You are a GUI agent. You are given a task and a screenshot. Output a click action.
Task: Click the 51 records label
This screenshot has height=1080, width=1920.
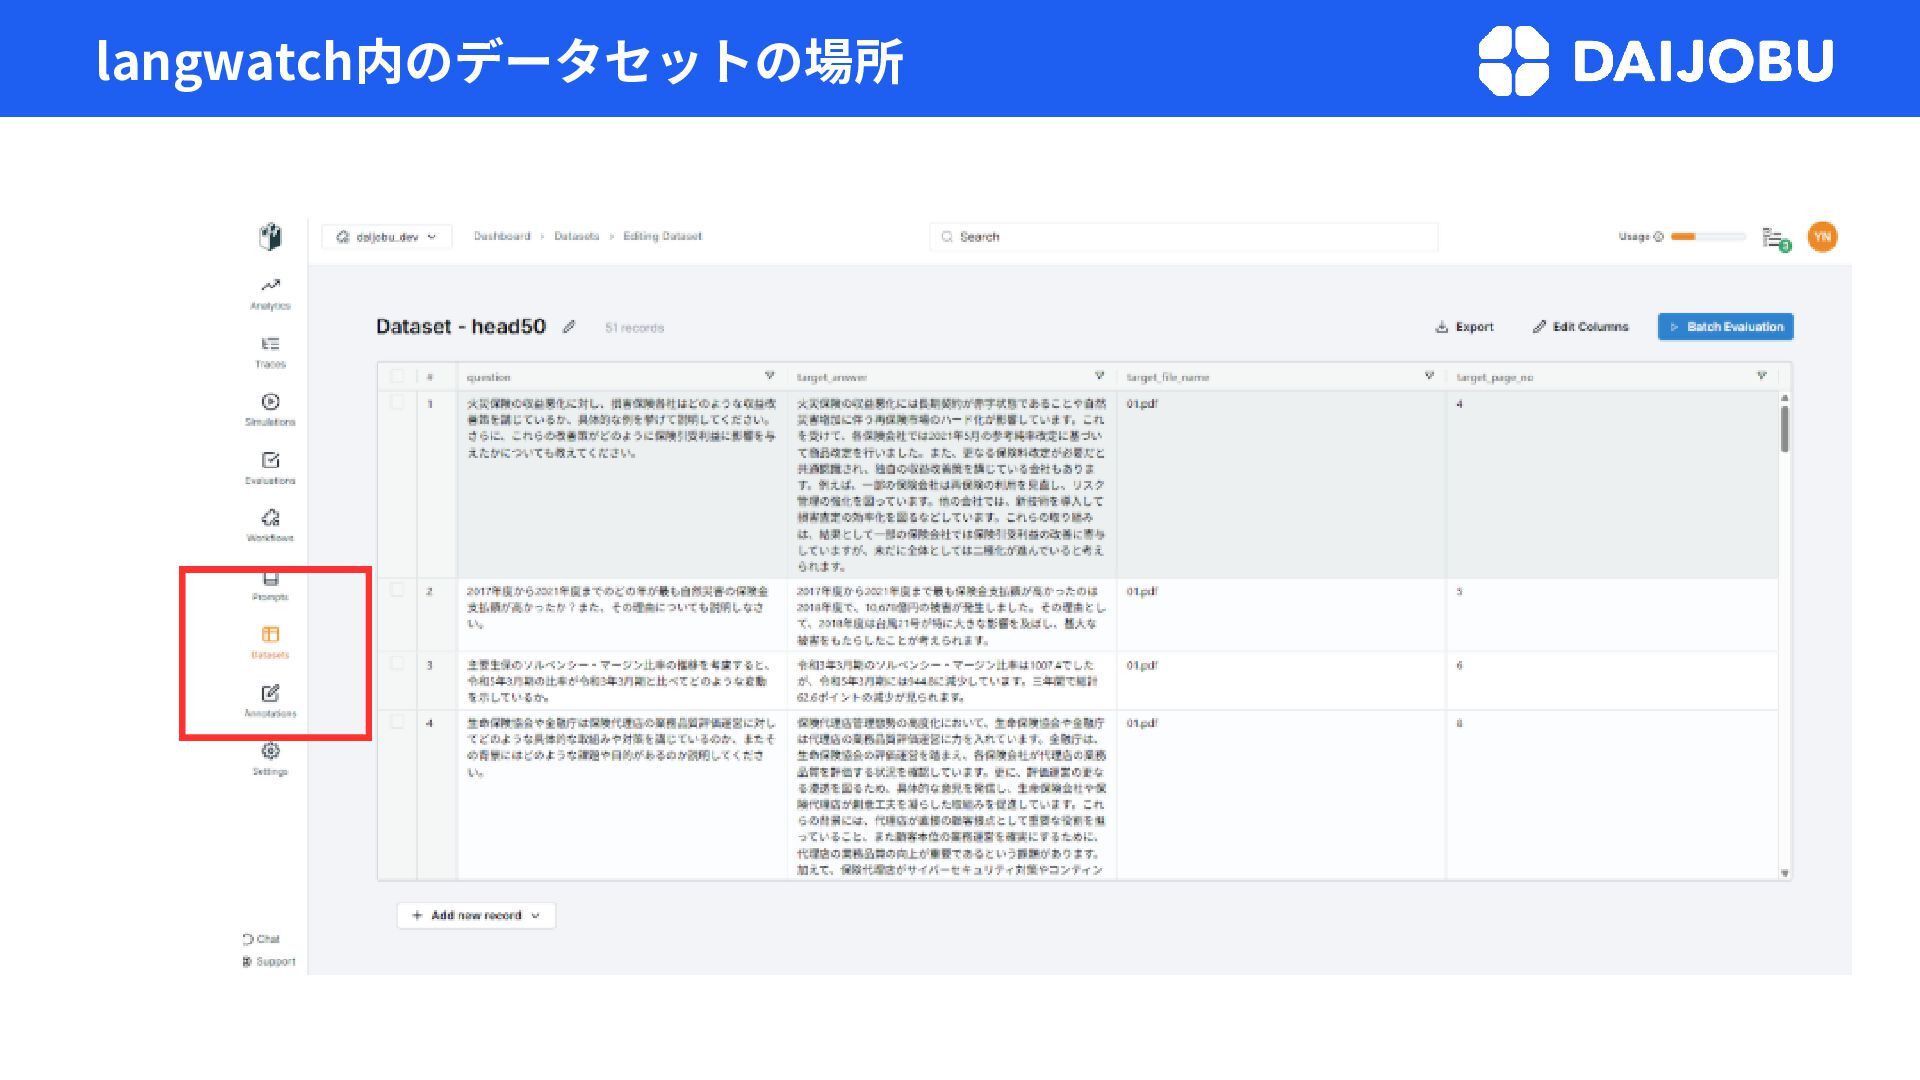click(634, 328)
